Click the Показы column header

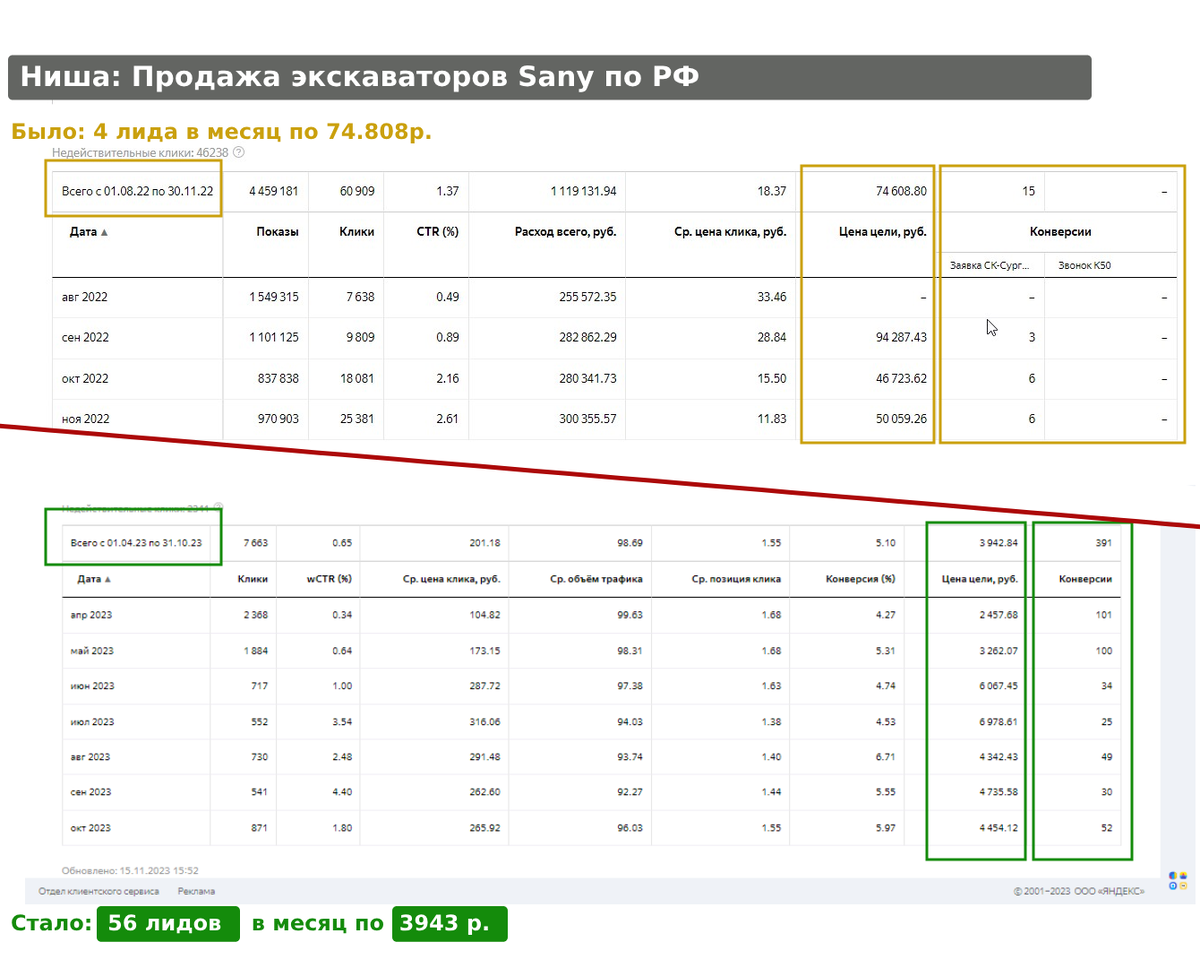click(277, 232)
